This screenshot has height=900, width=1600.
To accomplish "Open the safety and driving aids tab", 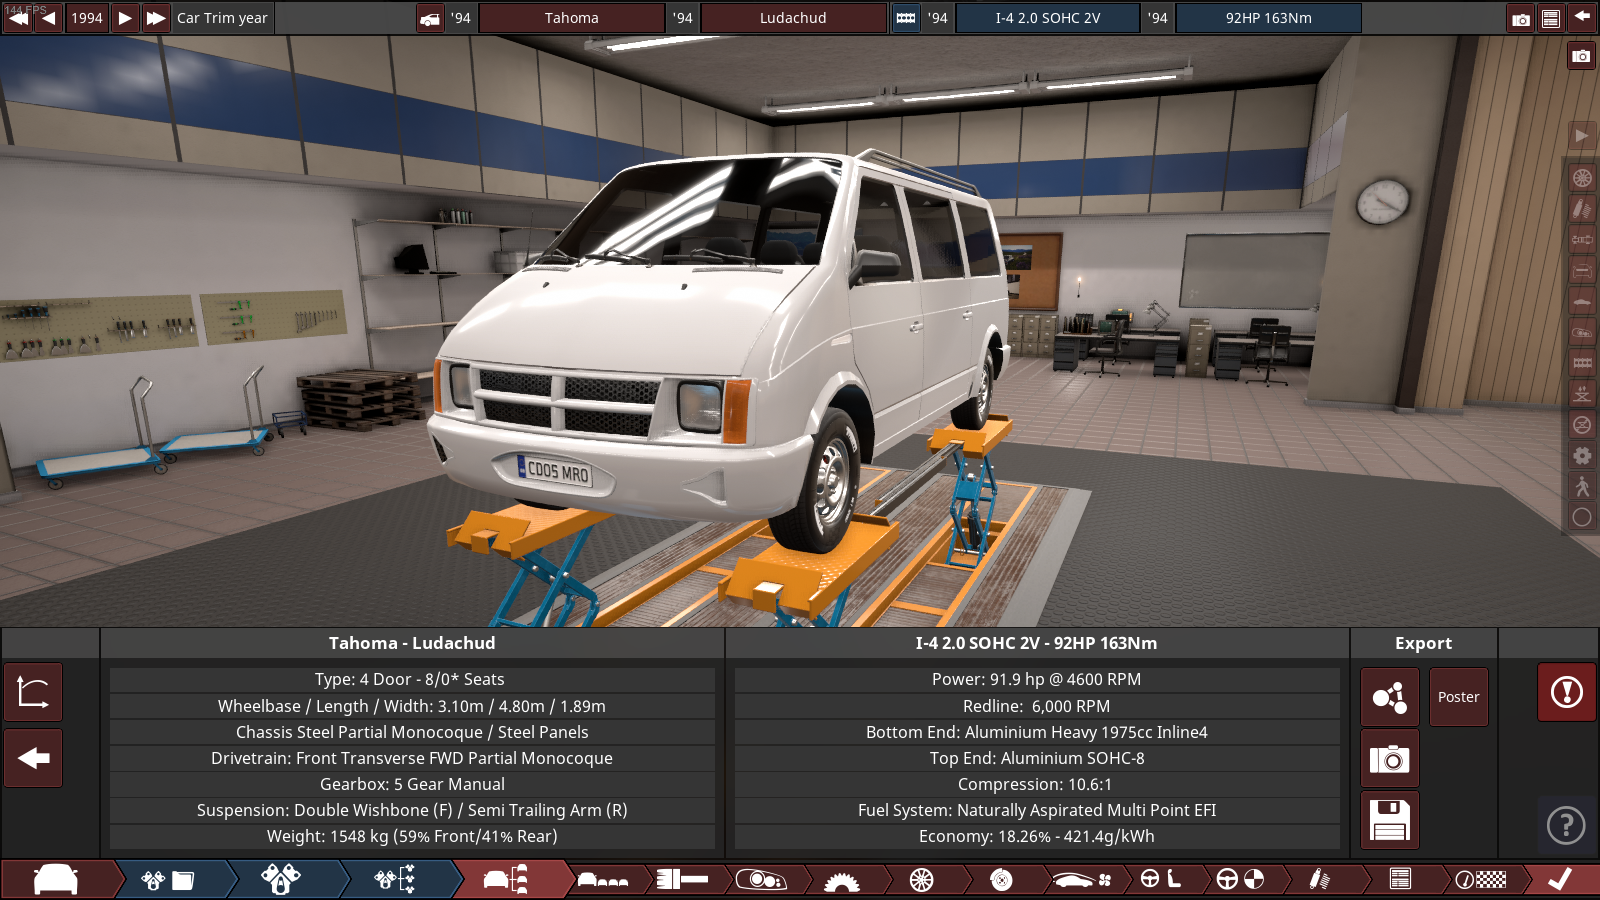I will click(1240, 880).
